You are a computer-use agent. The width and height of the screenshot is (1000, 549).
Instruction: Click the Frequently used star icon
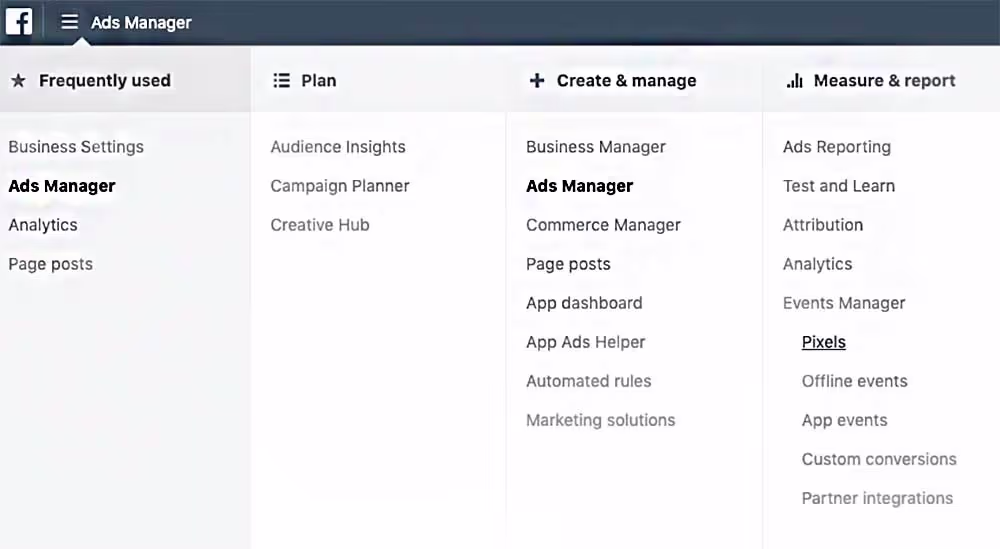pos(18,80)
